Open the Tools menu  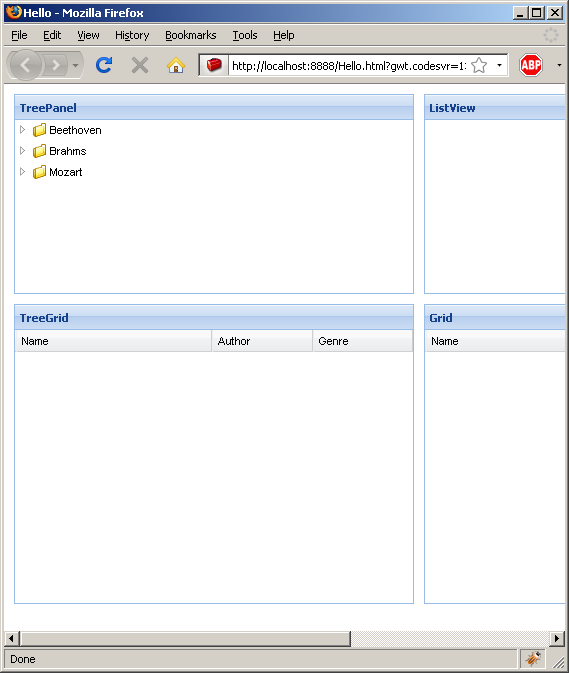(x=245, y=35)
